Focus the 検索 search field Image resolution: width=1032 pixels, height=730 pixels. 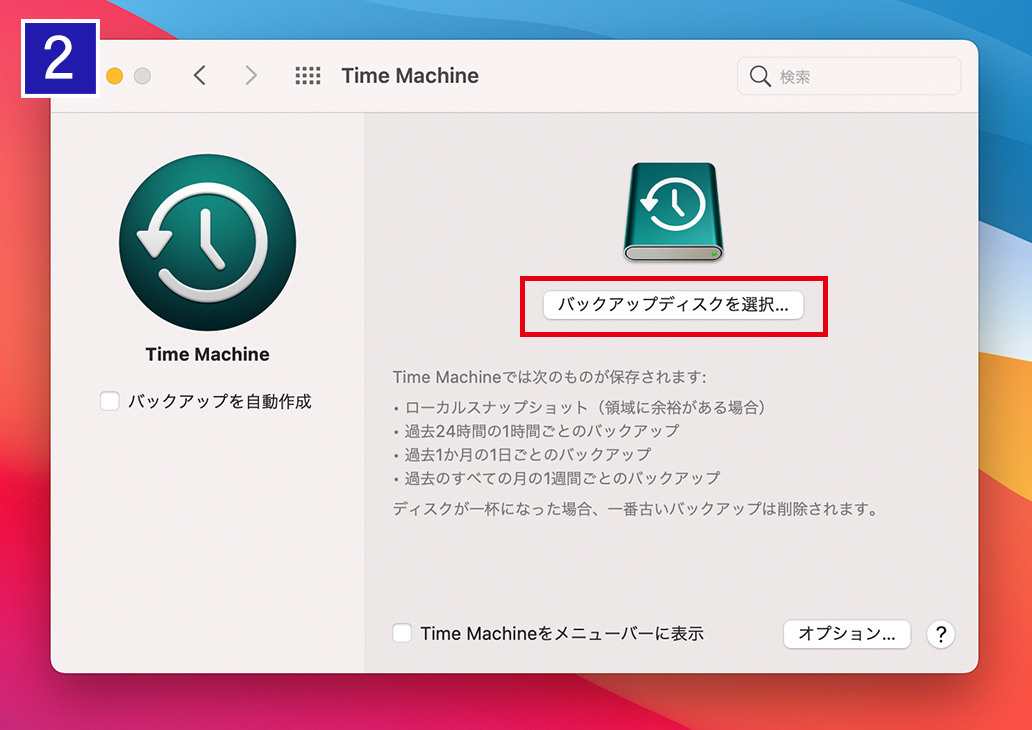(x=849, y=76)
